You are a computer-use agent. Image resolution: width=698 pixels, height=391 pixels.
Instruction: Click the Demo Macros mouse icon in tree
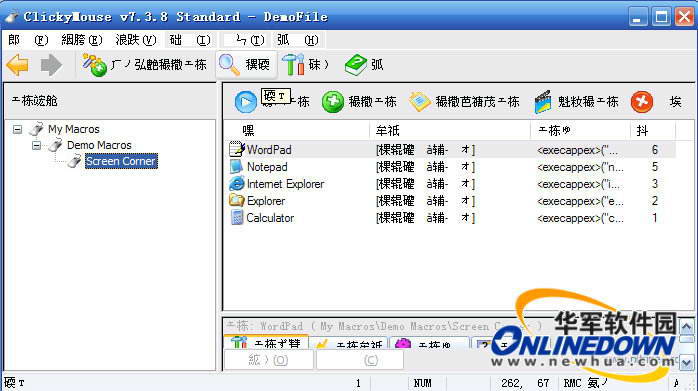point(55,145)
